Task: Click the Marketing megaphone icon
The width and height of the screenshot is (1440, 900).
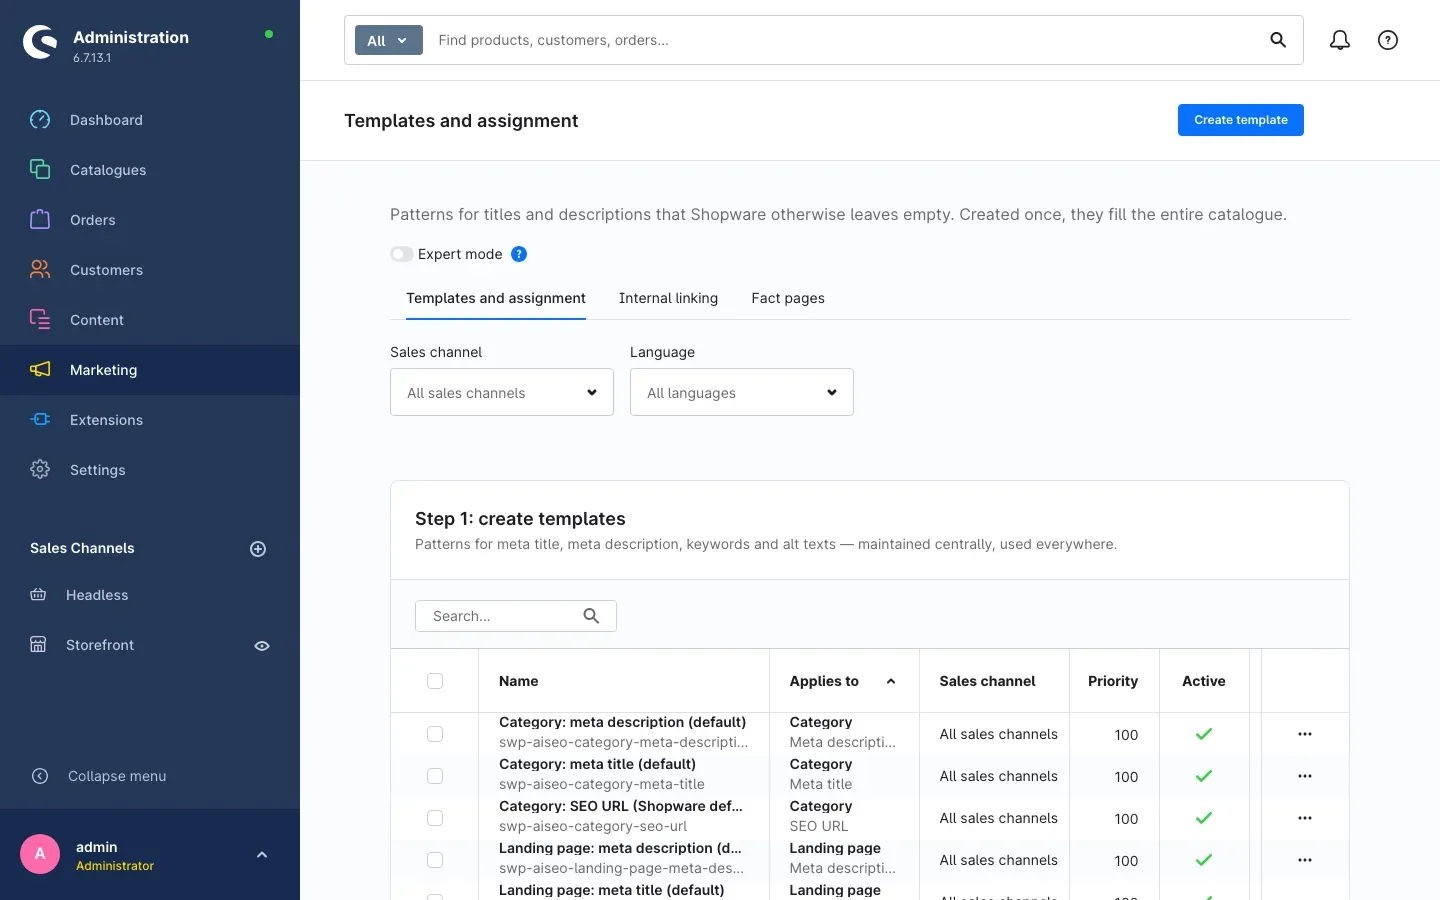Action: (40, 370)
